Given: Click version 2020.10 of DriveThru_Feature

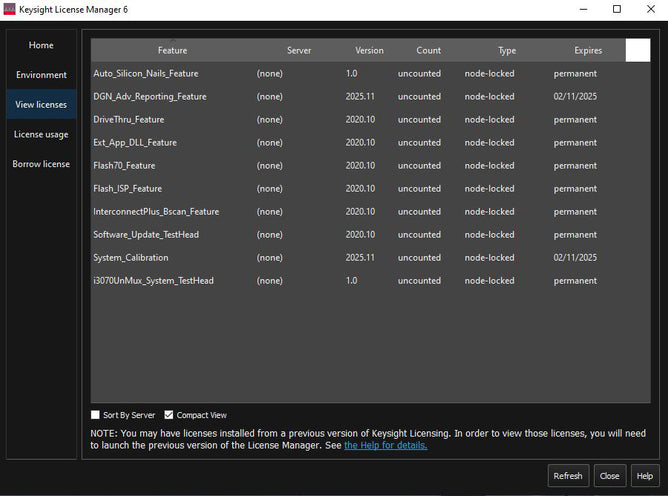Looking at the screenshot, I should pos(360,120).
